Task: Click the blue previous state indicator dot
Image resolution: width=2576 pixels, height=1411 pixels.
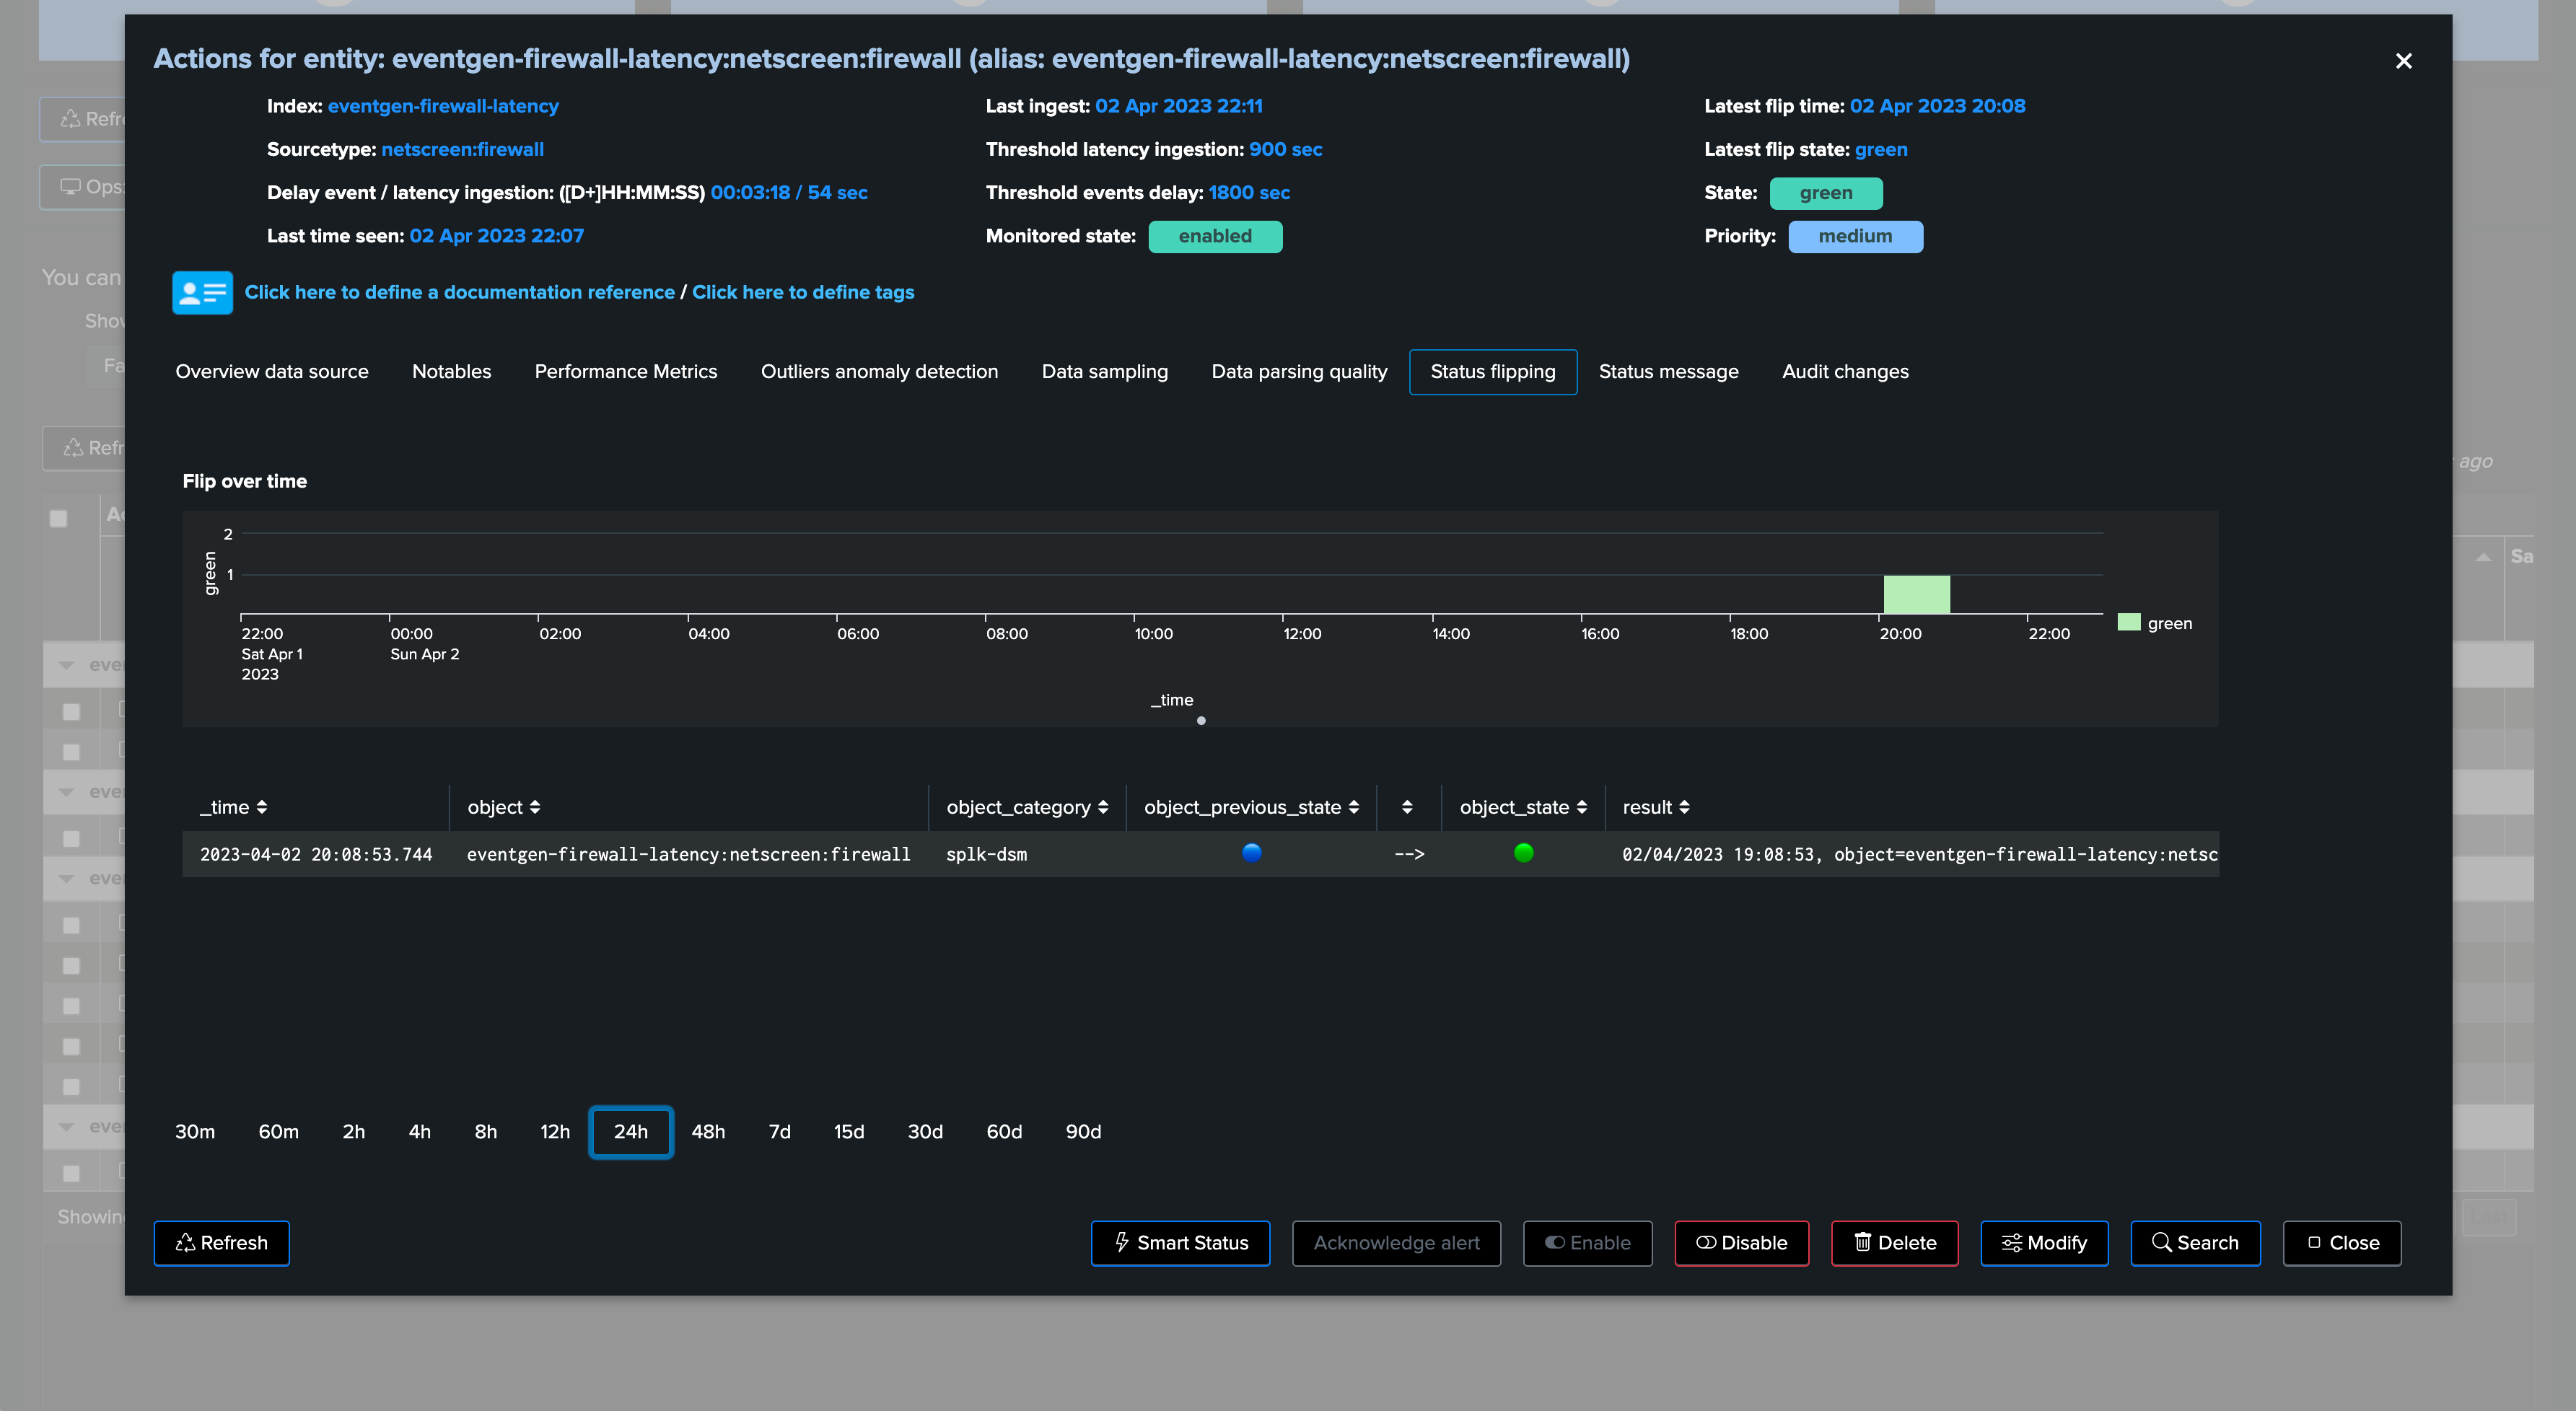Action: (x=1251, y=852)
